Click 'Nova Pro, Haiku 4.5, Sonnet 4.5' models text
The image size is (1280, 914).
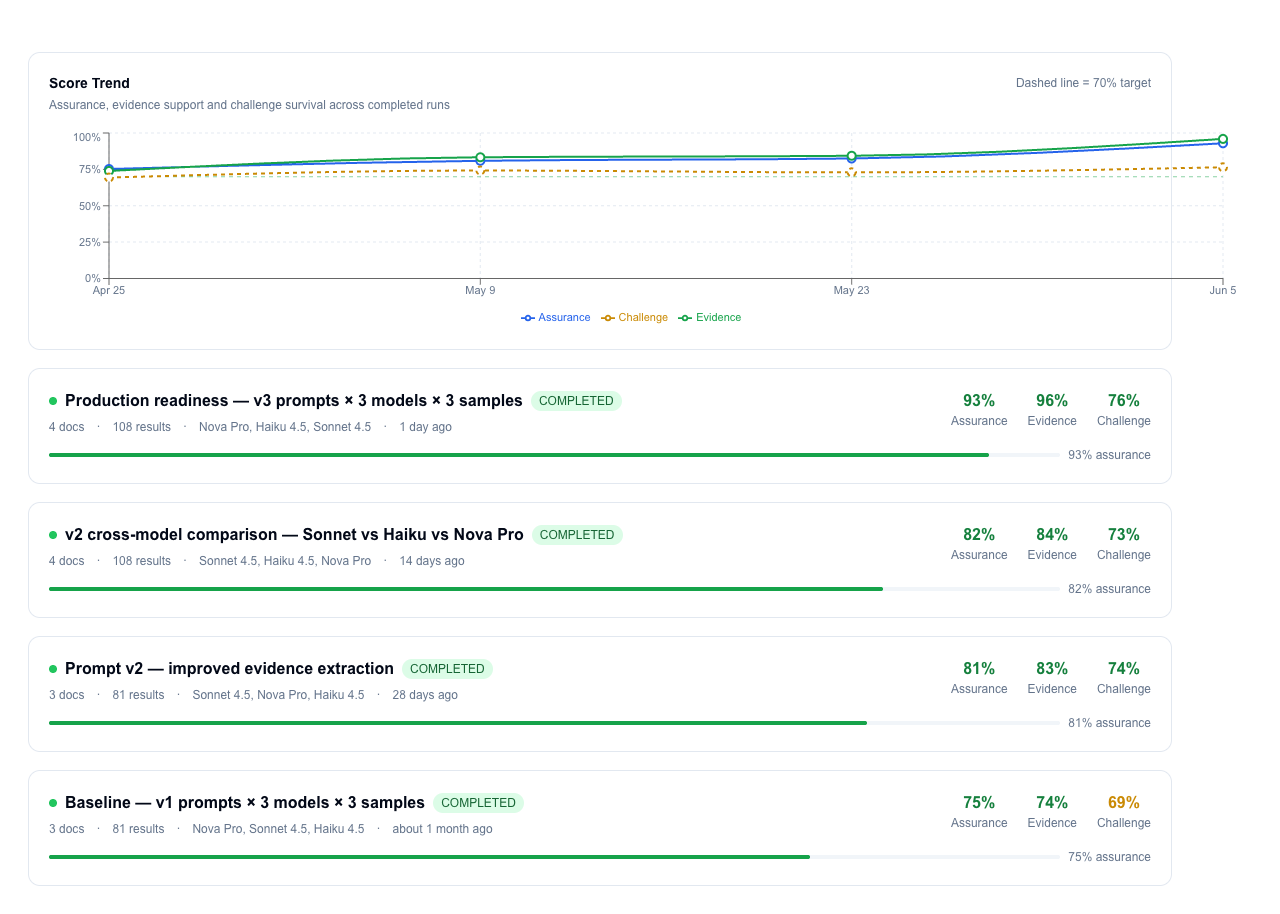point(285,427)
